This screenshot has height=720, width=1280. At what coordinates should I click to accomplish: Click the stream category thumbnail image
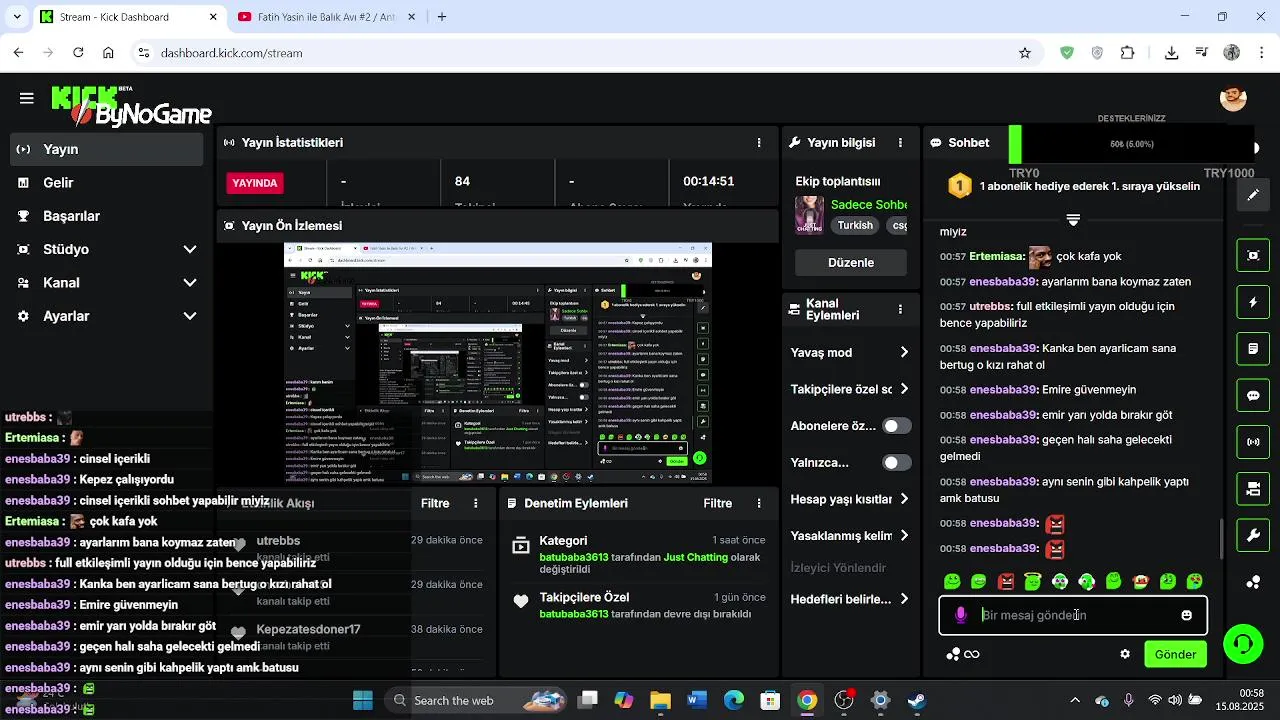[809, 215]
